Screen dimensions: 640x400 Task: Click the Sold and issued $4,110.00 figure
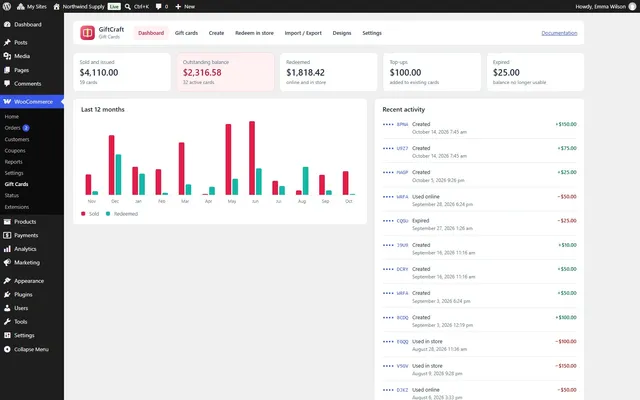tap(99, 73)
